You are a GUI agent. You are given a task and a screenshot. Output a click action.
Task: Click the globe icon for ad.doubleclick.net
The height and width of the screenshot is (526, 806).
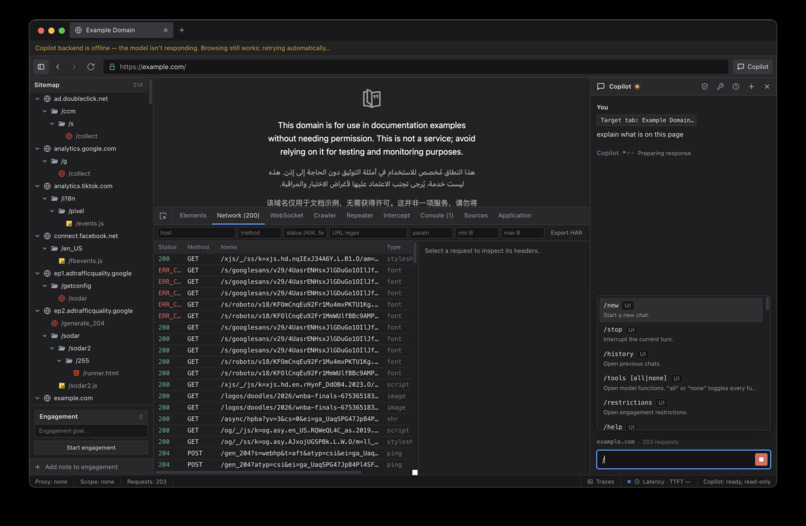coord(47,99)
